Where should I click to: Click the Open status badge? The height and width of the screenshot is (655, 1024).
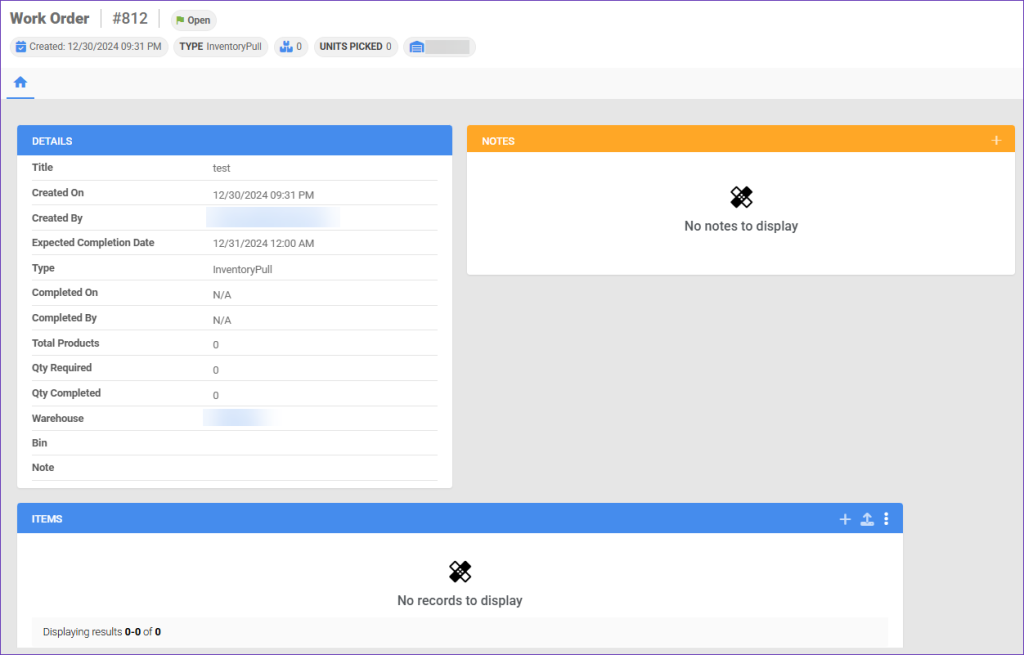[193, 20]
